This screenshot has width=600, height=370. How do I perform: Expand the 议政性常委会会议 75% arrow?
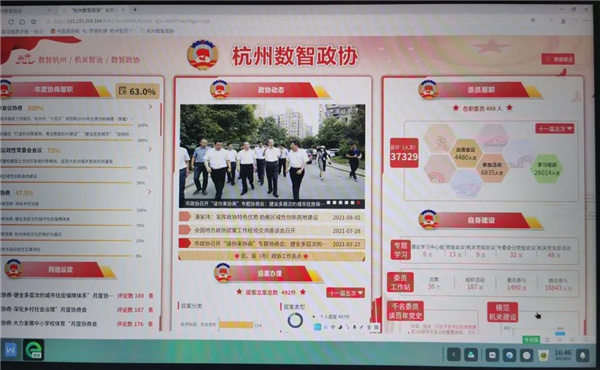tap(150, 149)
